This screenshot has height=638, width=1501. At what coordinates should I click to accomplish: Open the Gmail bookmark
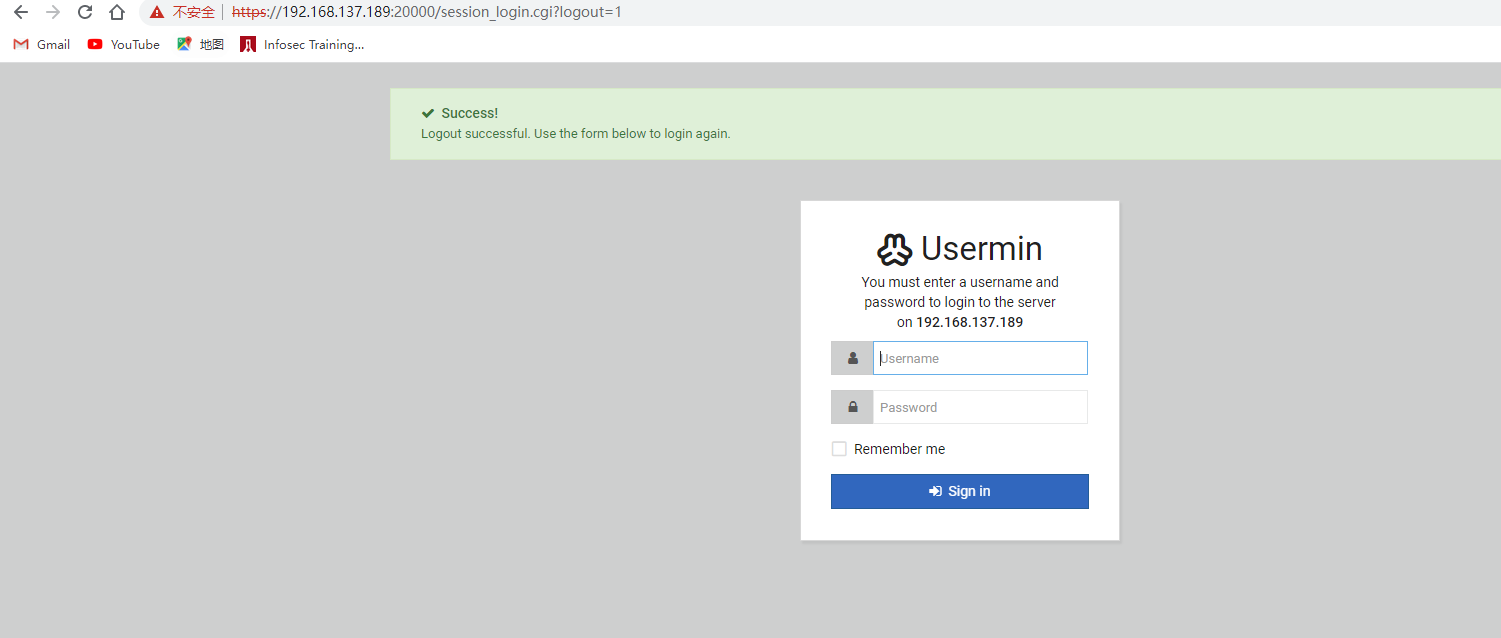pos(42,44)
